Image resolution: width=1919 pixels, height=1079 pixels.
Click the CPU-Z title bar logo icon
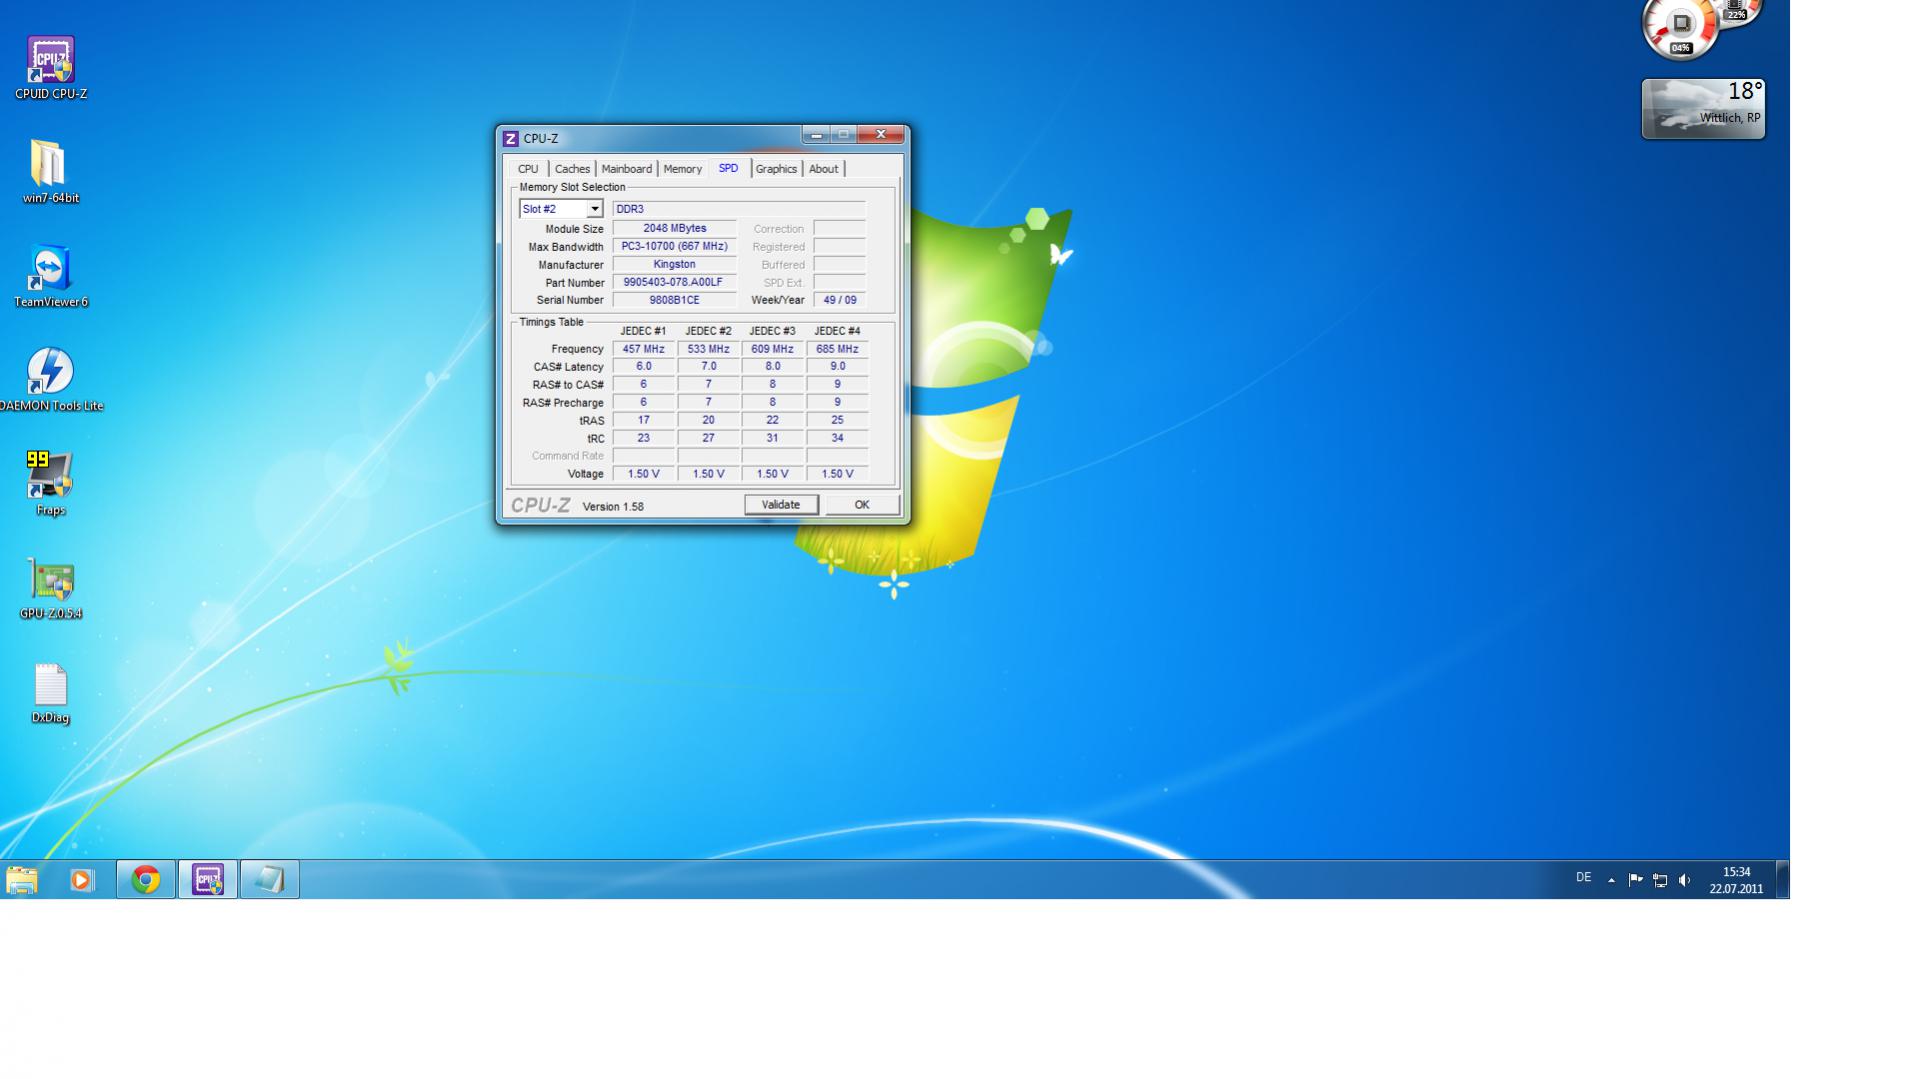[x=511, y=139]
